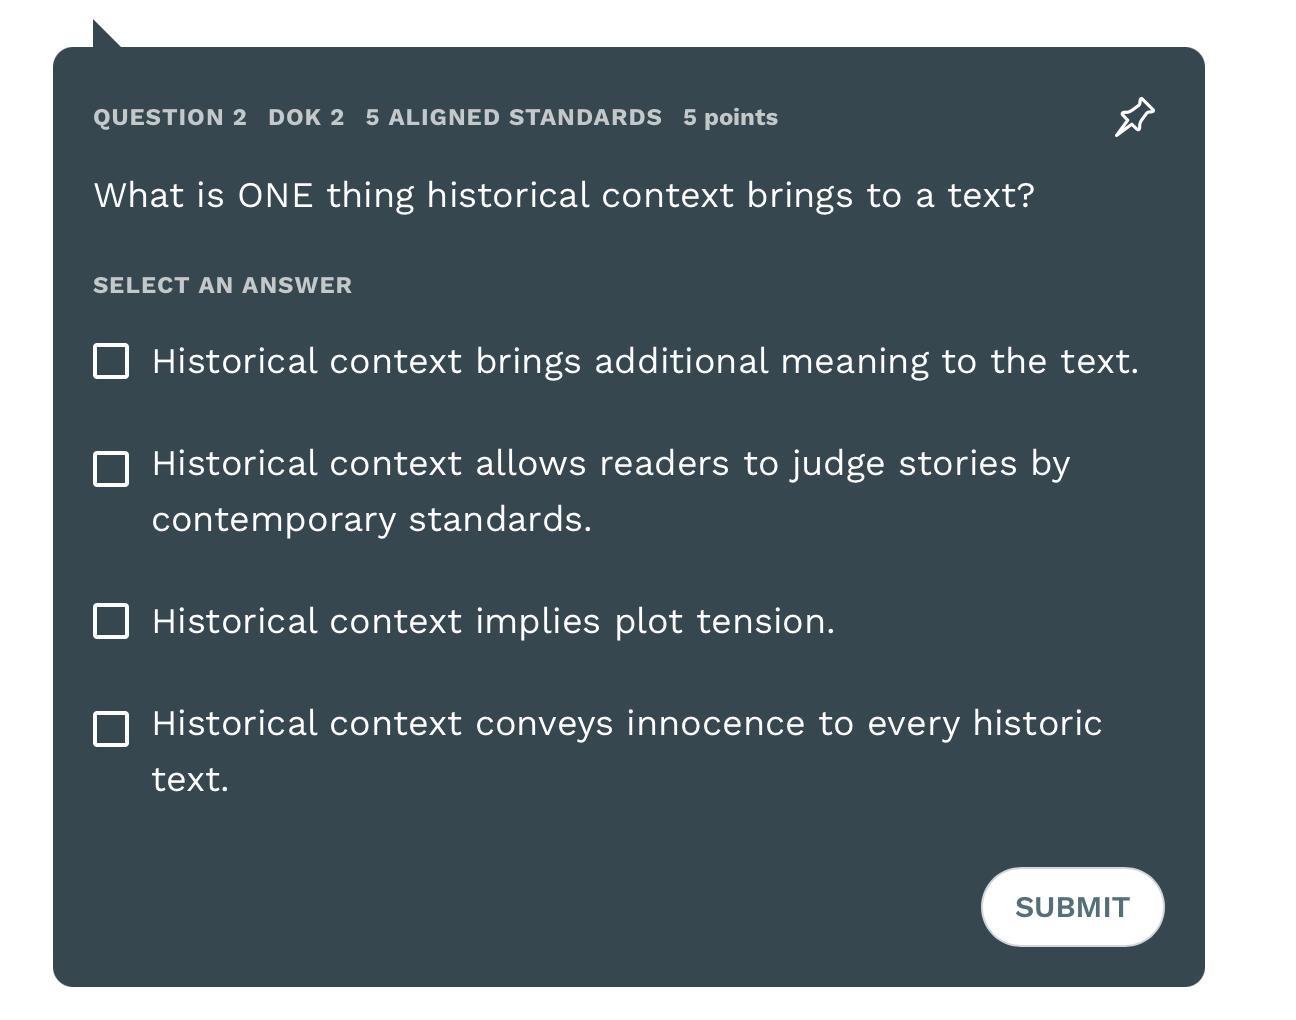Click the '5 ALIGNED STANDARDS' label
Image resolution: width=1296 pixels, height=1020 pixels.
coord(513,117)
